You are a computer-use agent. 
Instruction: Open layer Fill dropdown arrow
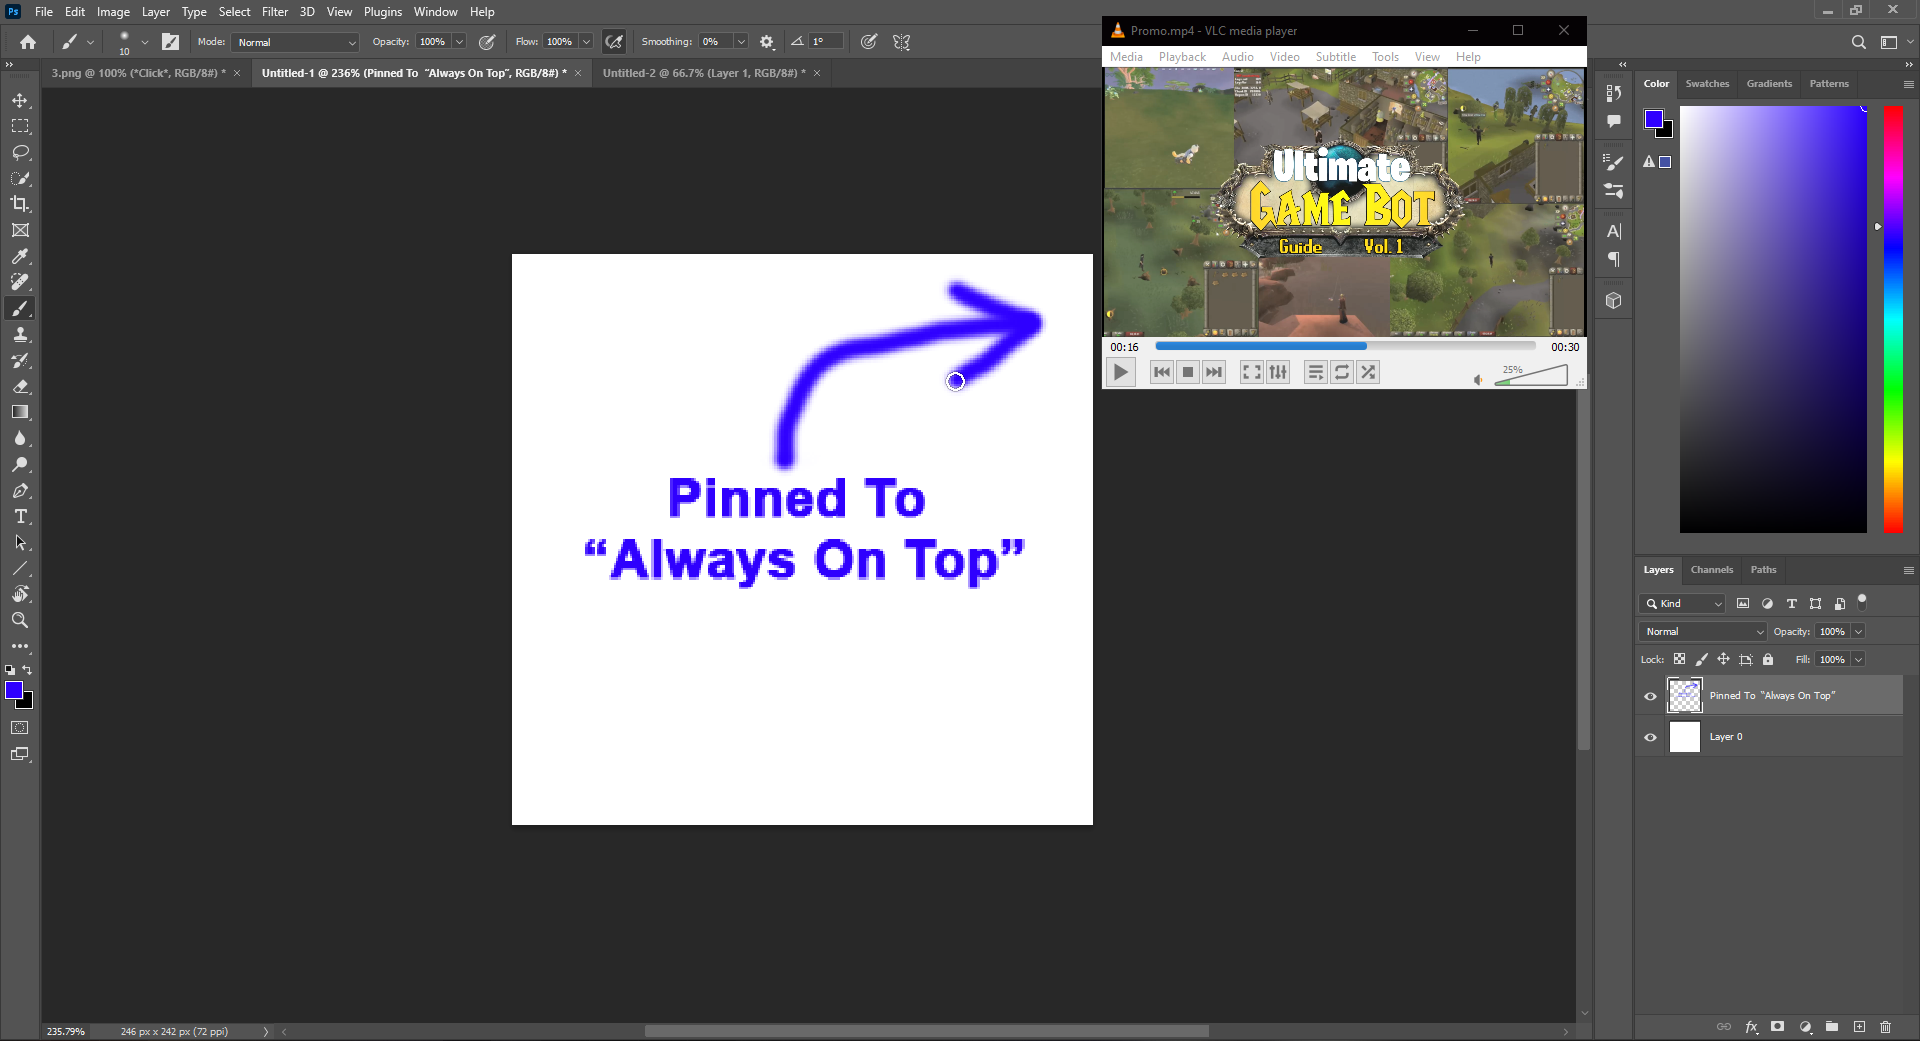pyautogui.click(x=1858, y=659)
